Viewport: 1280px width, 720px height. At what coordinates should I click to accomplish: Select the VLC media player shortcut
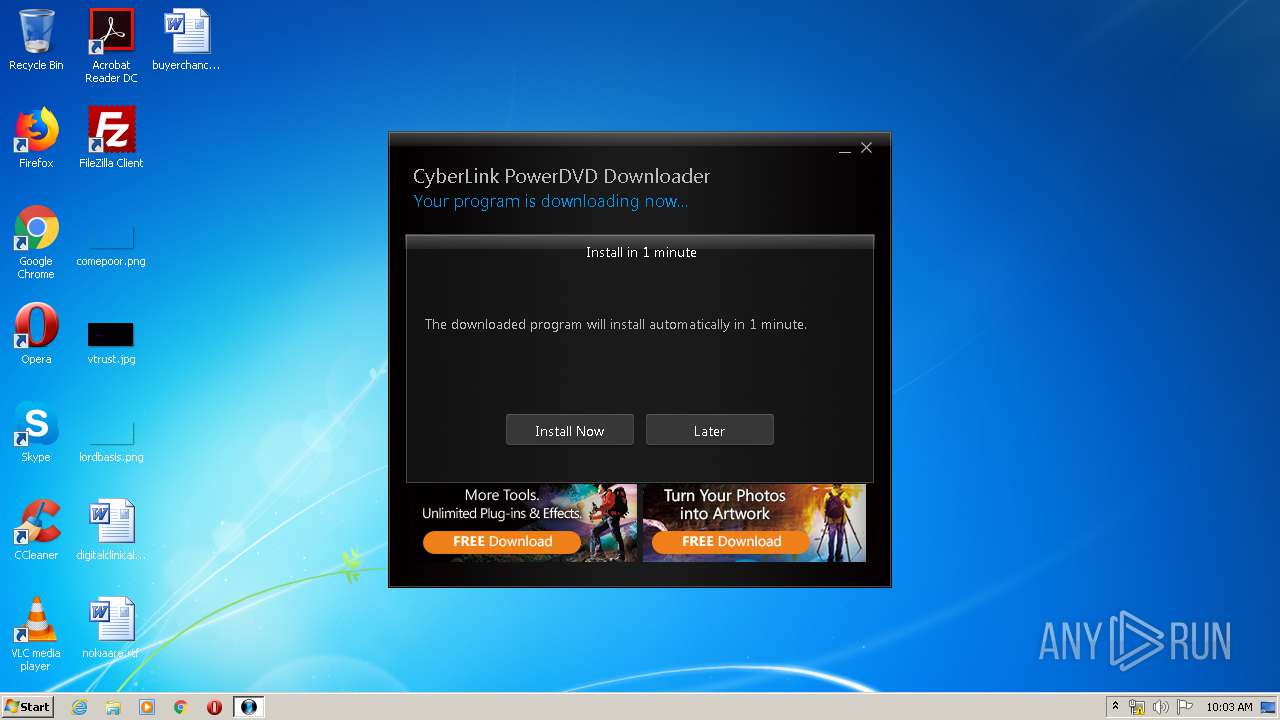click(x=36, y=634)
